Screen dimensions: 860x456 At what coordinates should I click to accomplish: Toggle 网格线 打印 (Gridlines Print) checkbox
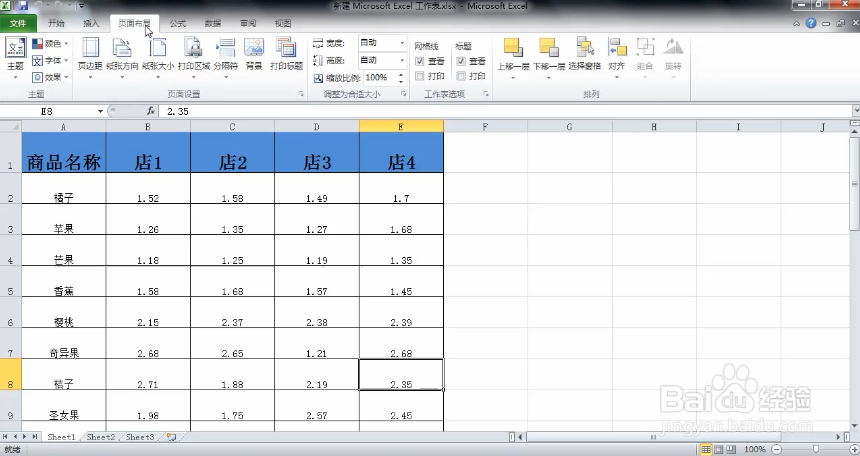tap(420, 76)
